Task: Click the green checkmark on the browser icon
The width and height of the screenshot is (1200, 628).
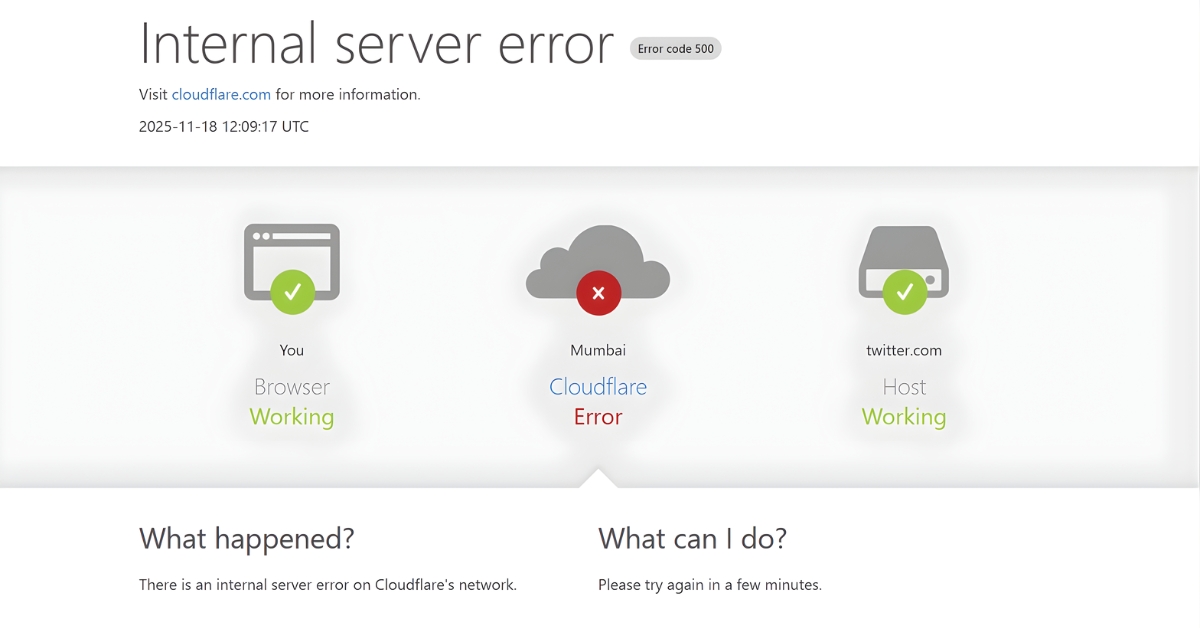Action: click(x=291, y=291)
